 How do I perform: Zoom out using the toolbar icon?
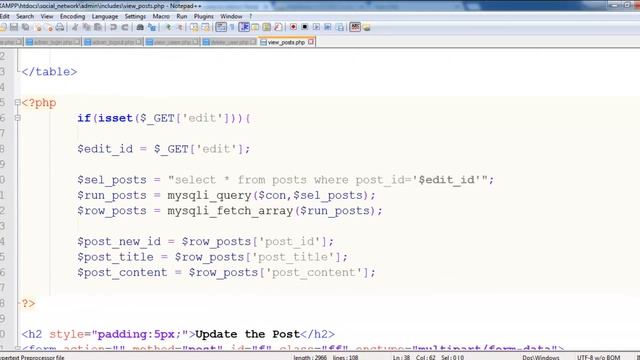pyautogui.click(x=180, y=27)
